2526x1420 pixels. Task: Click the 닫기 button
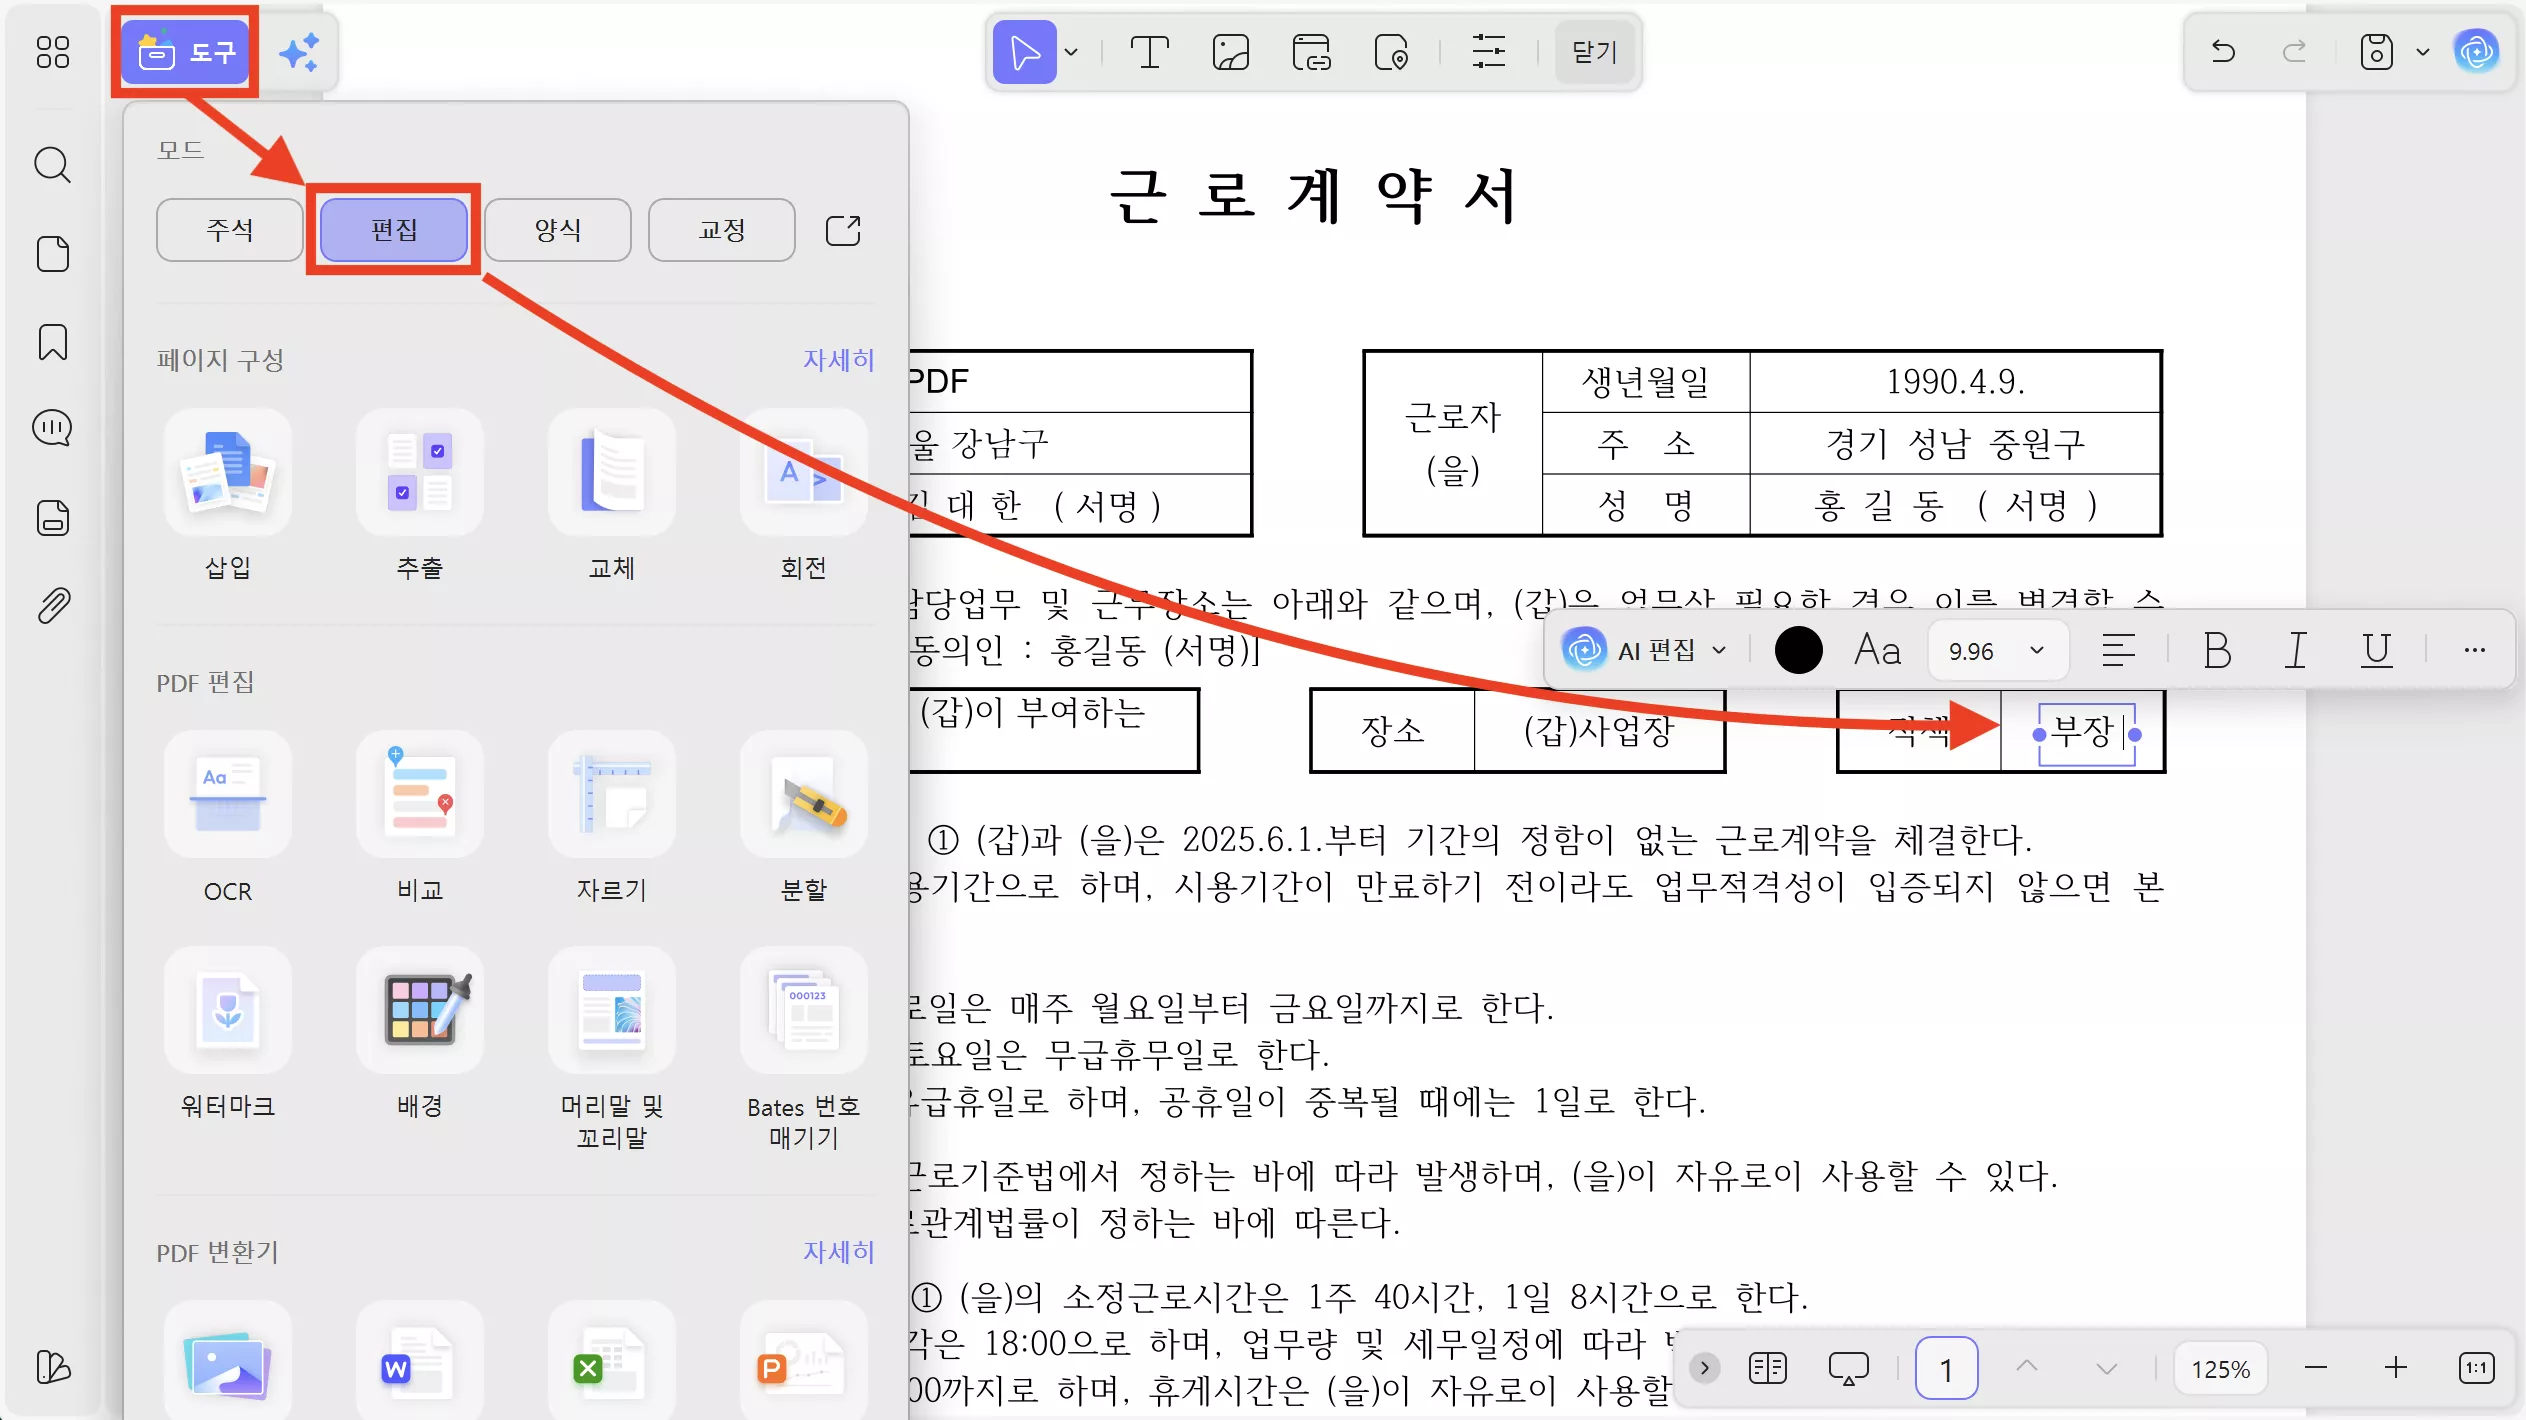tap(1592, 52)
